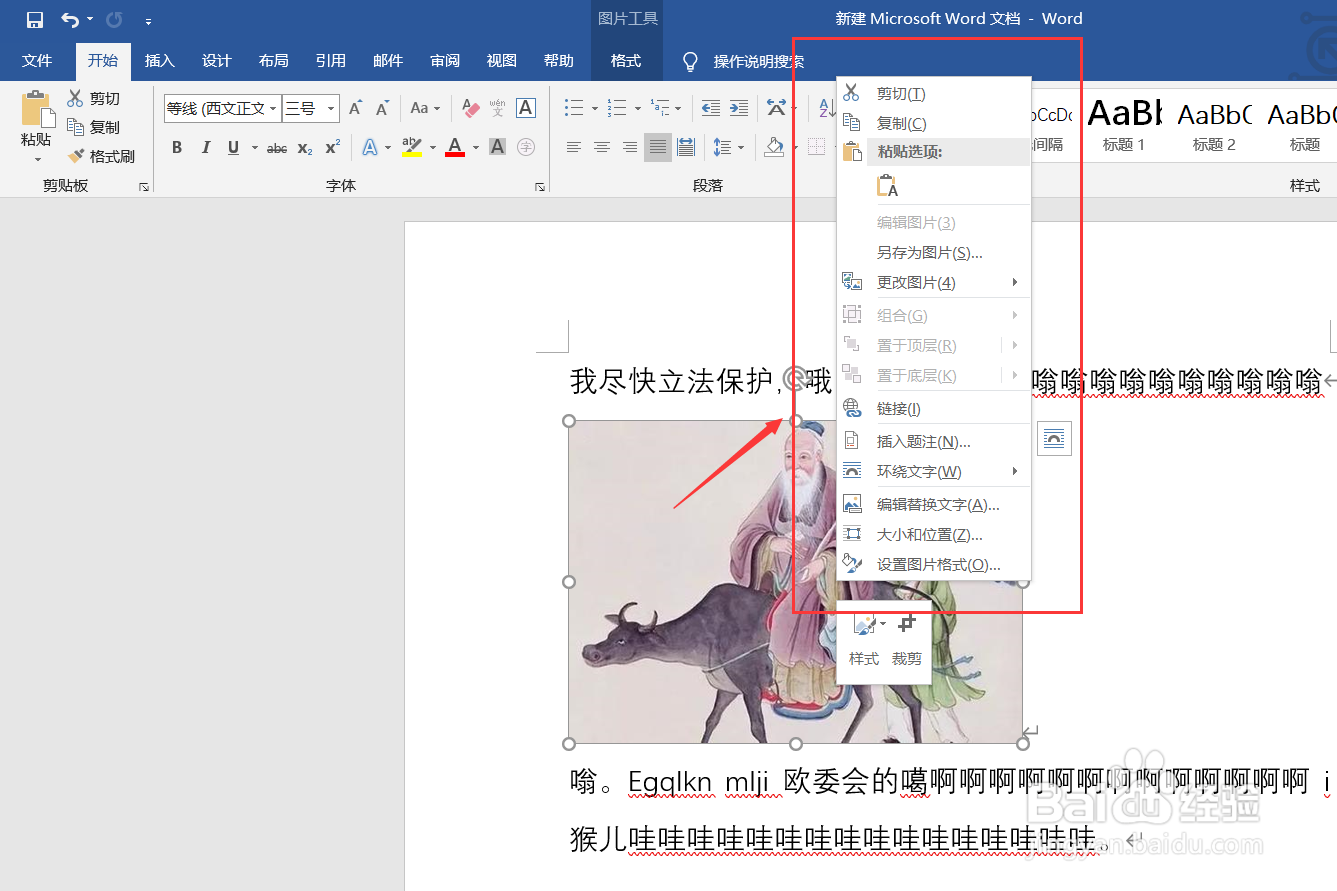Viewport: 1337px width, 891px height.
Task: Click the Save icon in quick access toolbar
Action: (35, 19)
